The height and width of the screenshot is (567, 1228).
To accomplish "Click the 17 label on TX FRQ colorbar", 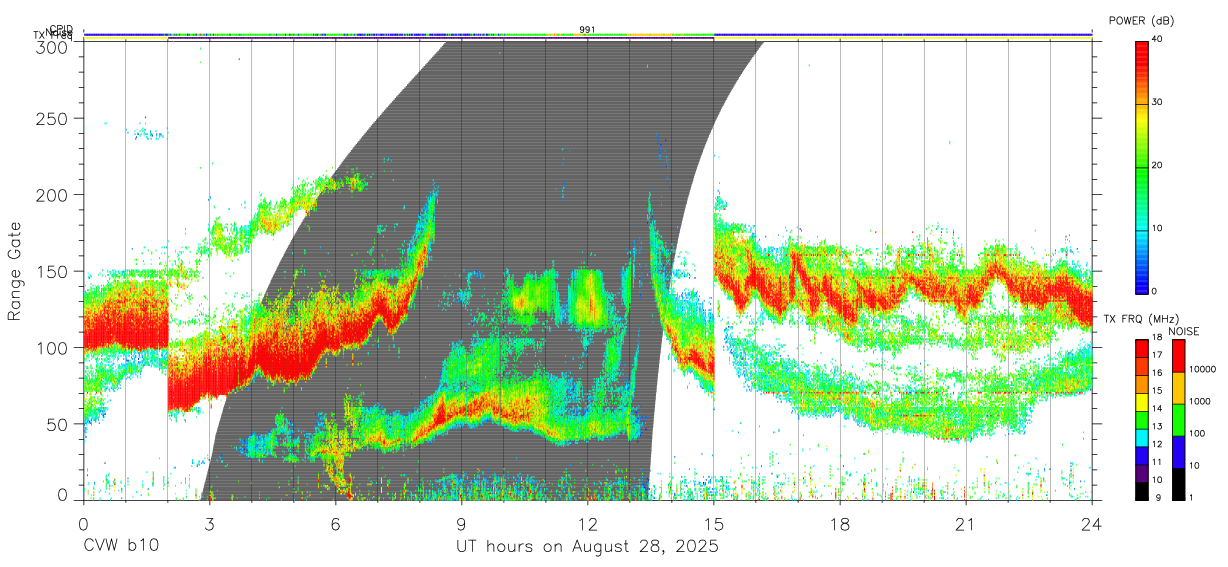I will click(x=1155, y=355).
